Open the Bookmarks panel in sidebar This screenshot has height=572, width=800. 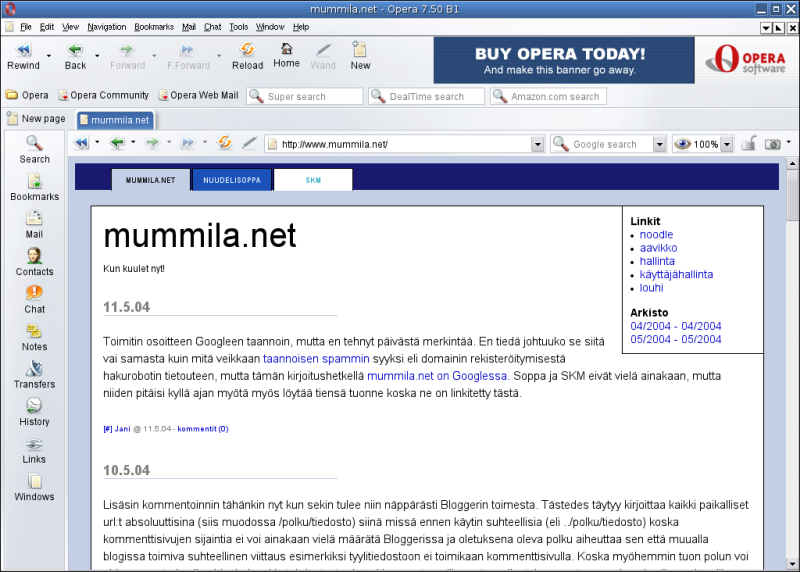pos(34,187)
